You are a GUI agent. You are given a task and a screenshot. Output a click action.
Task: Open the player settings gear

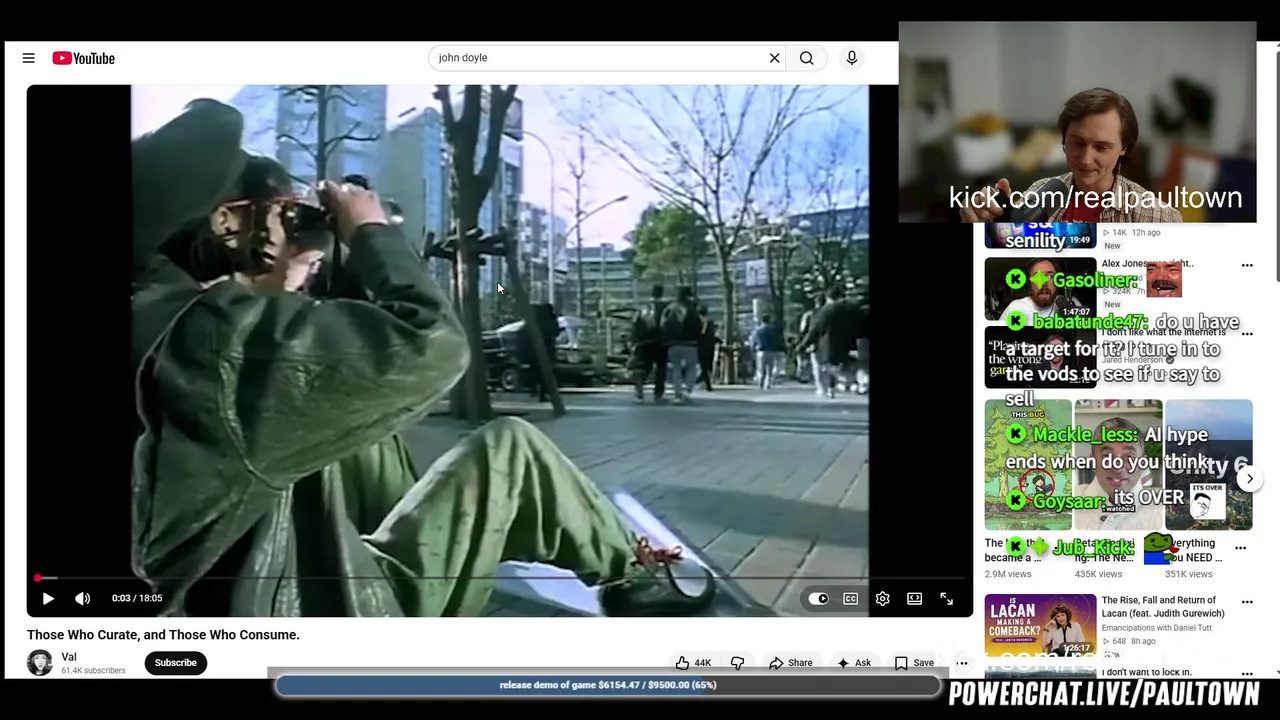pyautogui.click(x=883, y=598)
